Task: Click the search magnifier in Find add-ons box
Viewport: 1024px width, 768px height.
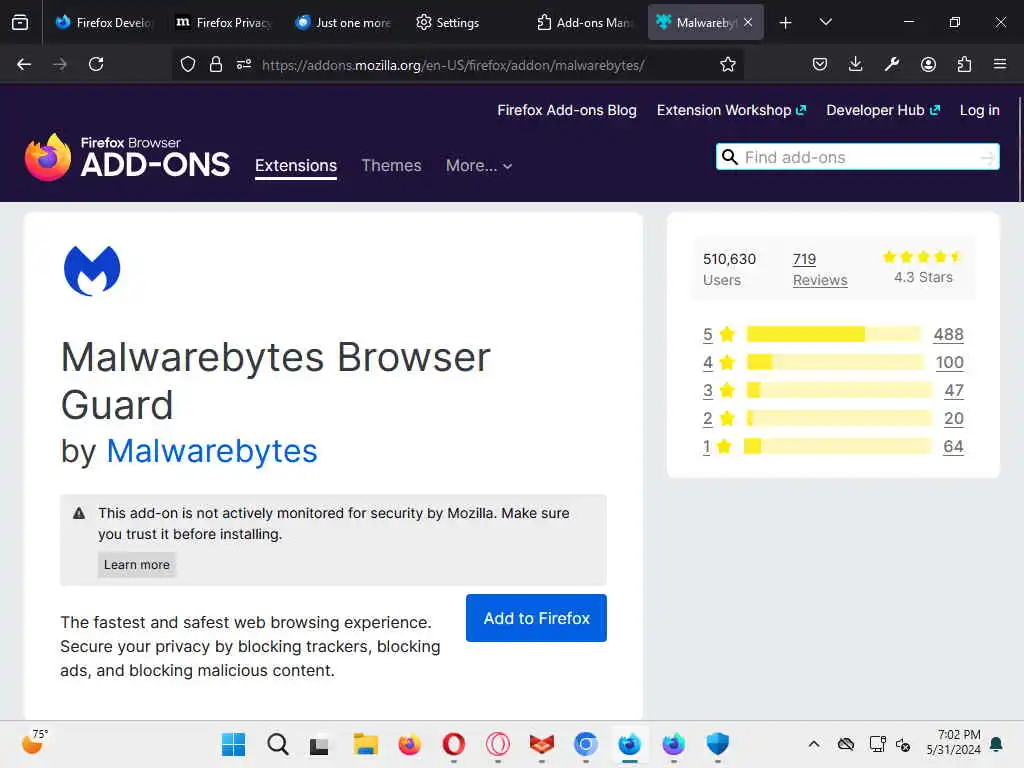Action: [x=730, y=157]
